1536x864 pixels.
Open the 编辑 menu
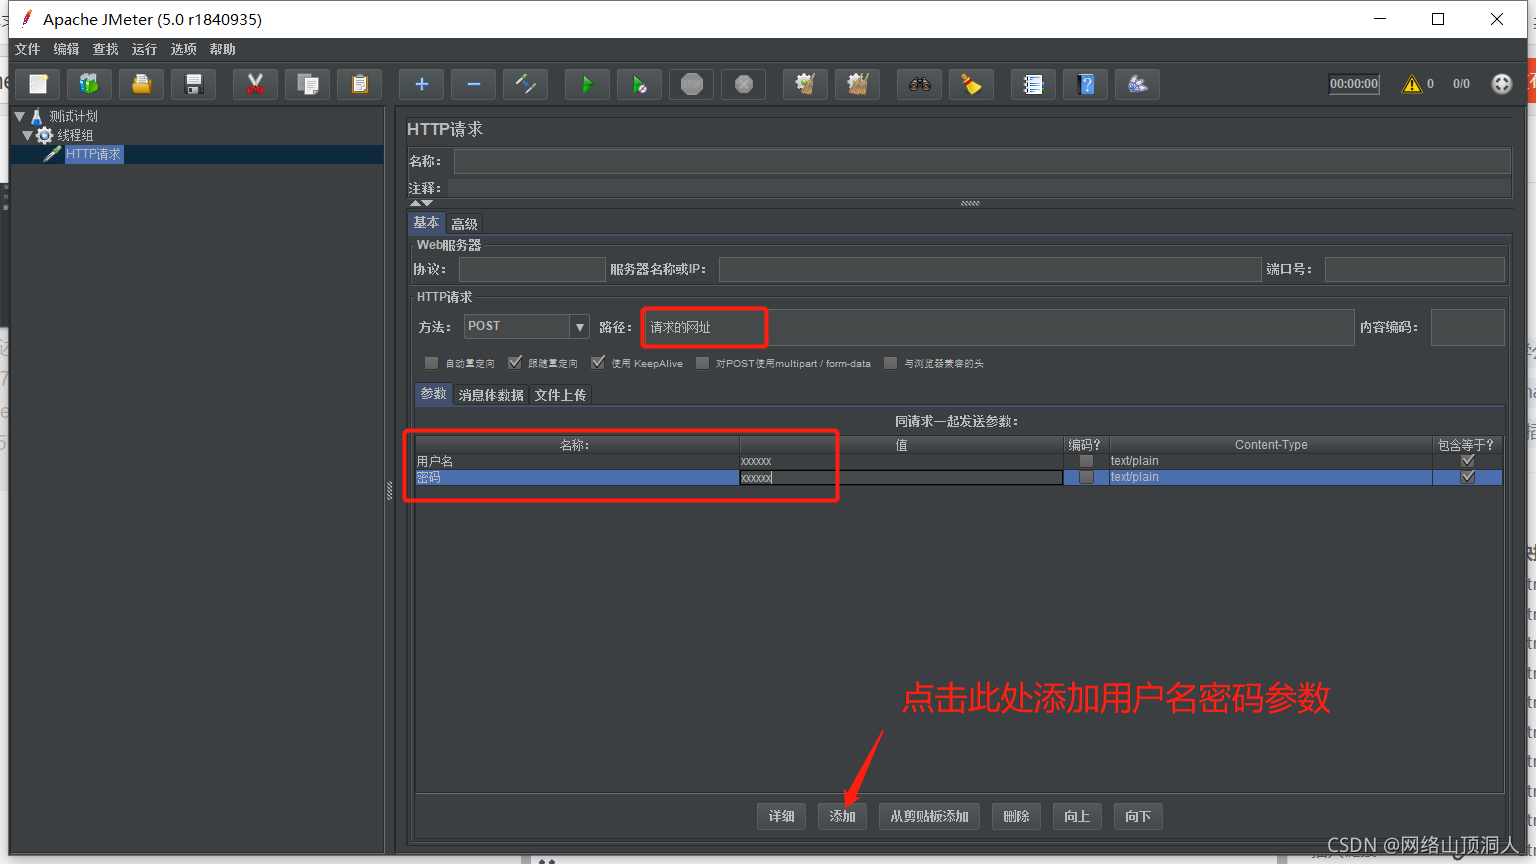point(66,49)
